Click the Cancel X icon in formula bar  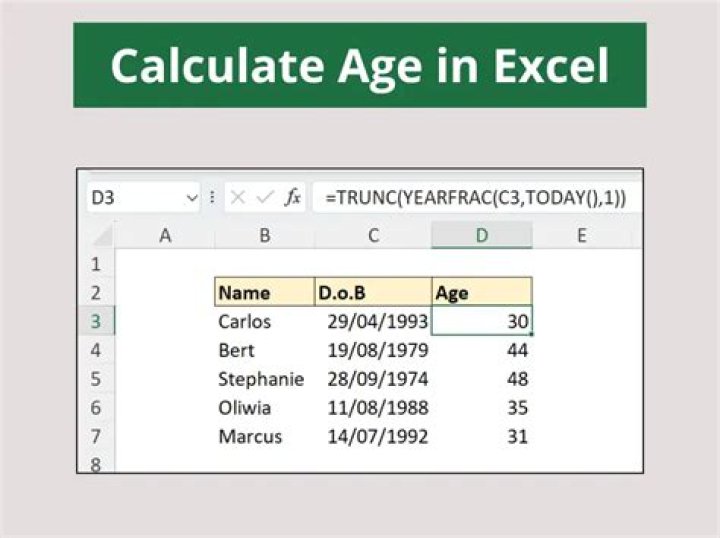click(237, 197)
